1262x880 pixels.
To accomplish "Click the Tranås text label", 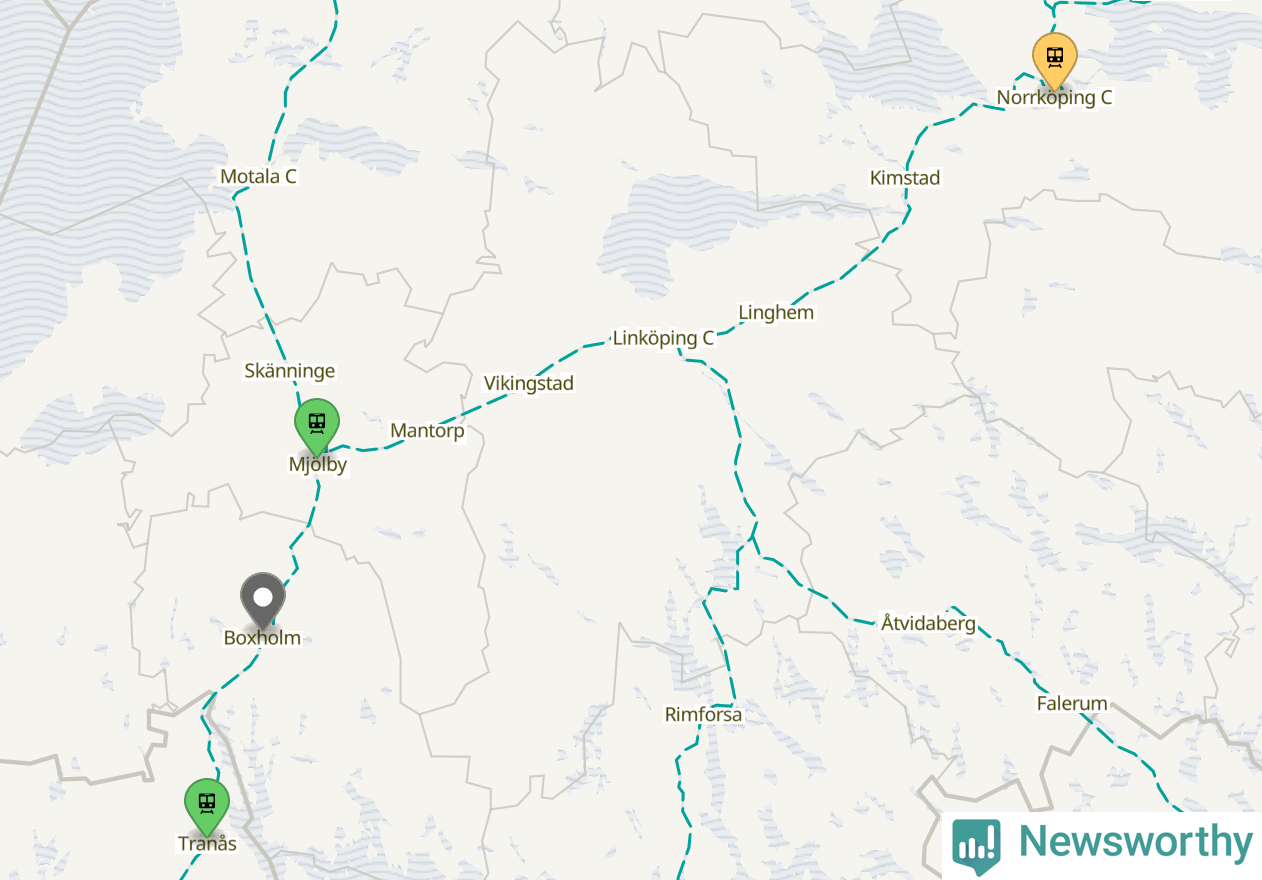I will (207, 843).
